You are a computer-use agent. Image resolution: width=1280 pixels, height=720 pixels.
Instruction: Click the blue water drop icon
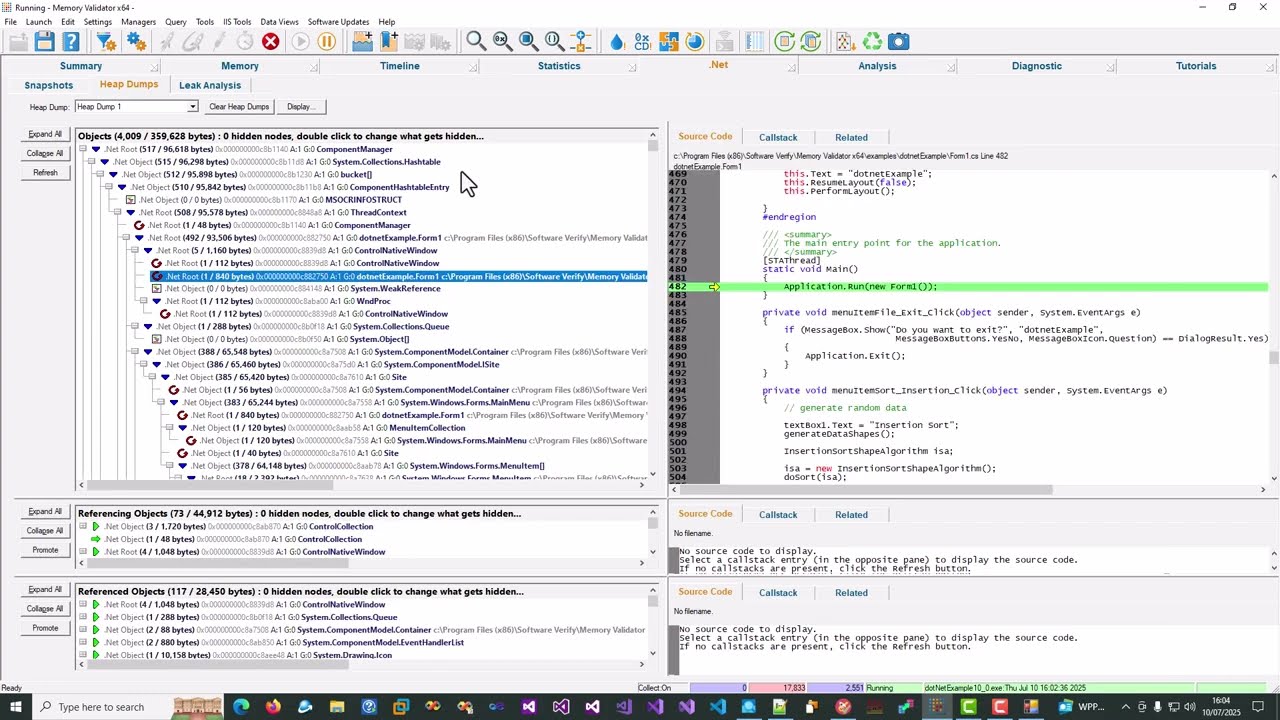click(616, 41)
